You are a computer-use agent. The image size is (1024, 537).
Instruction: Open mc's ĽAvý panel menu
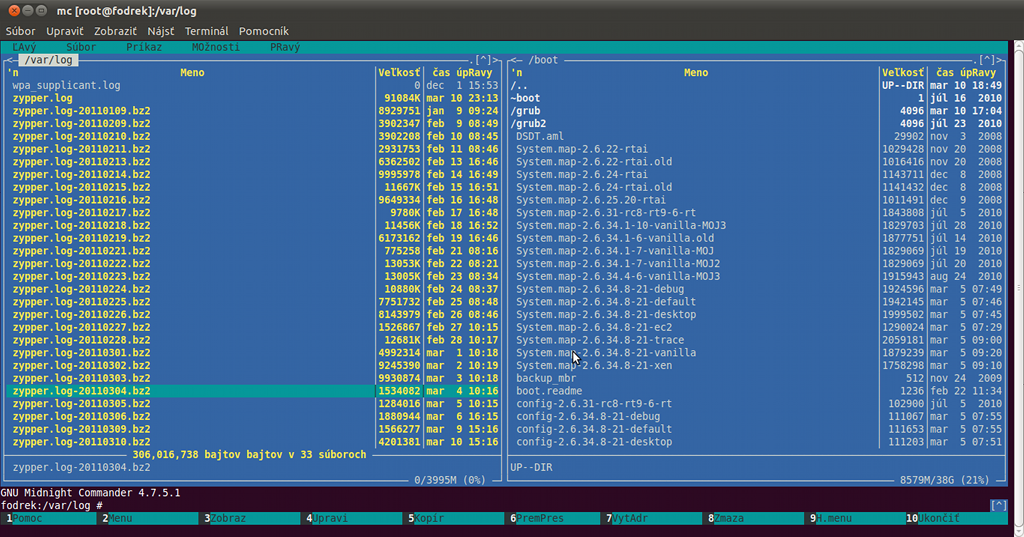(24, 47)
